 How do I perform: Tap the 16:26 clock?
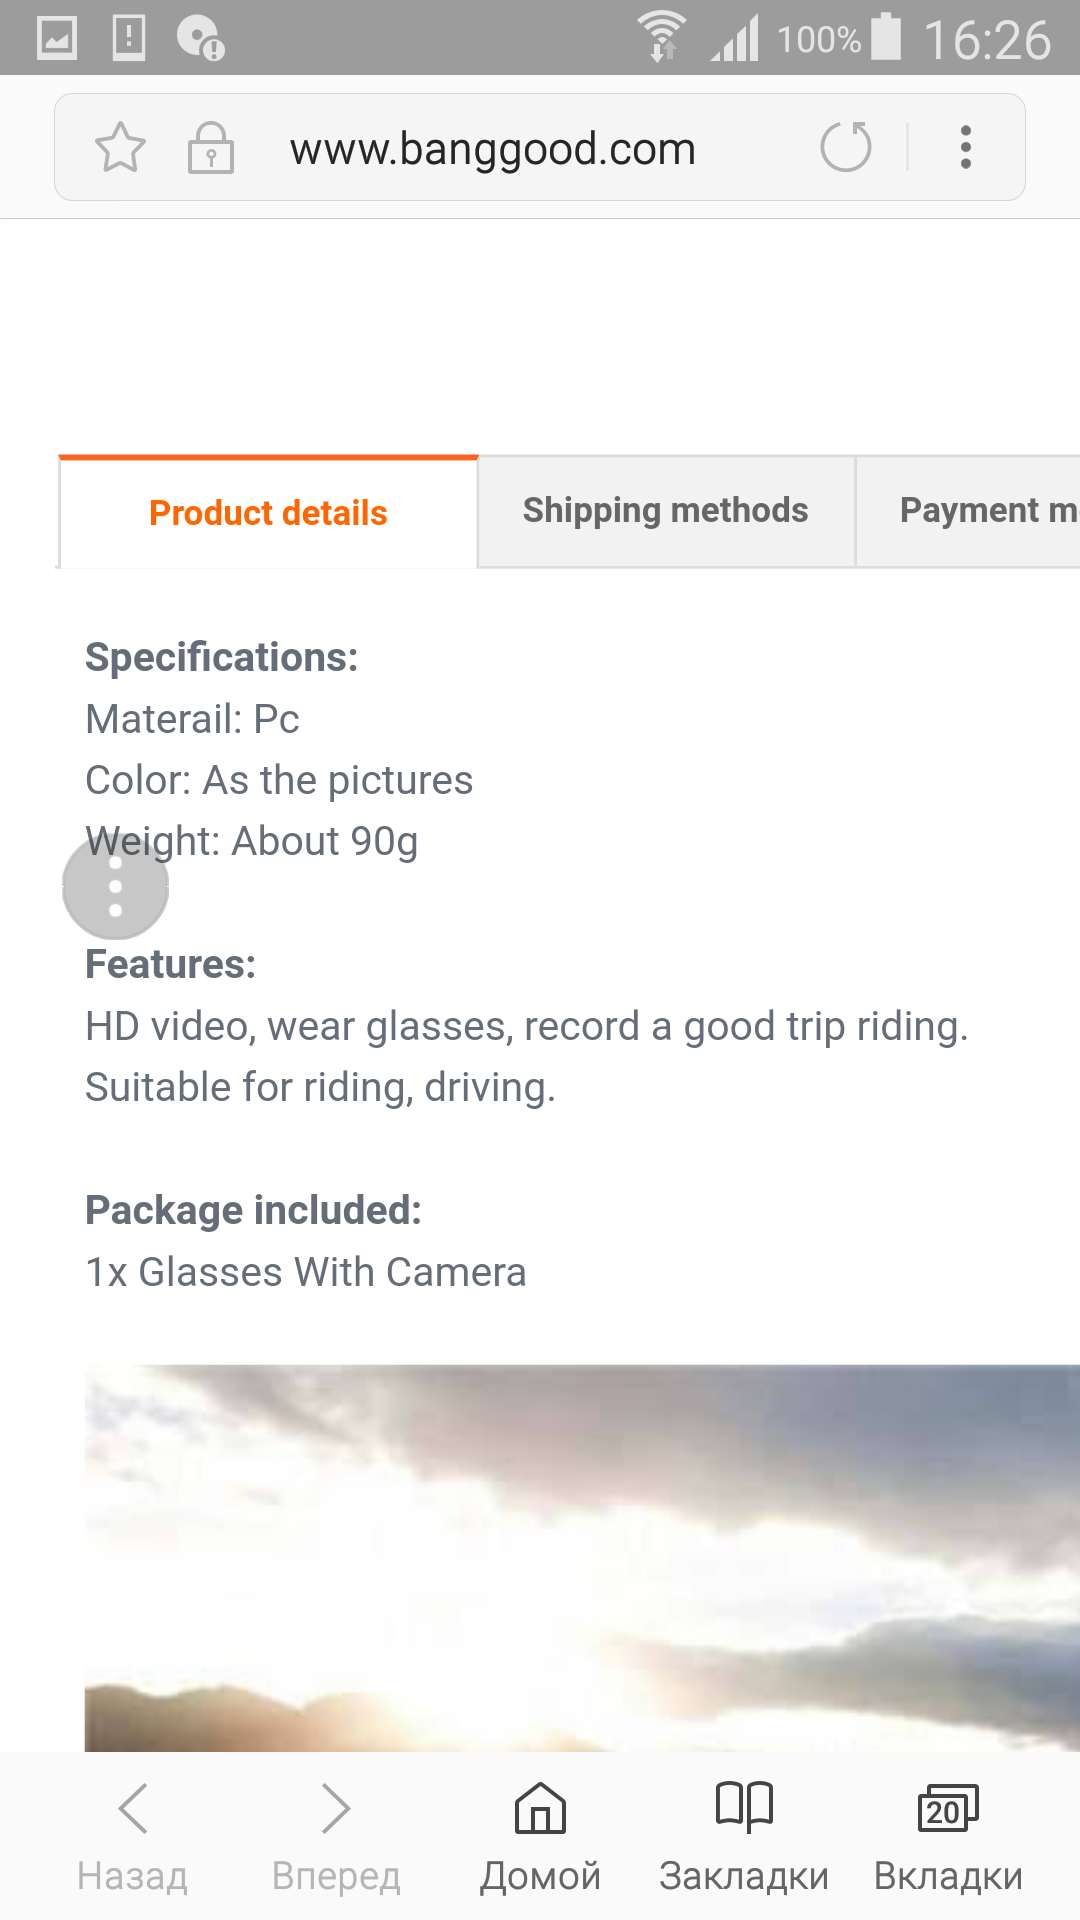(987, 40)
